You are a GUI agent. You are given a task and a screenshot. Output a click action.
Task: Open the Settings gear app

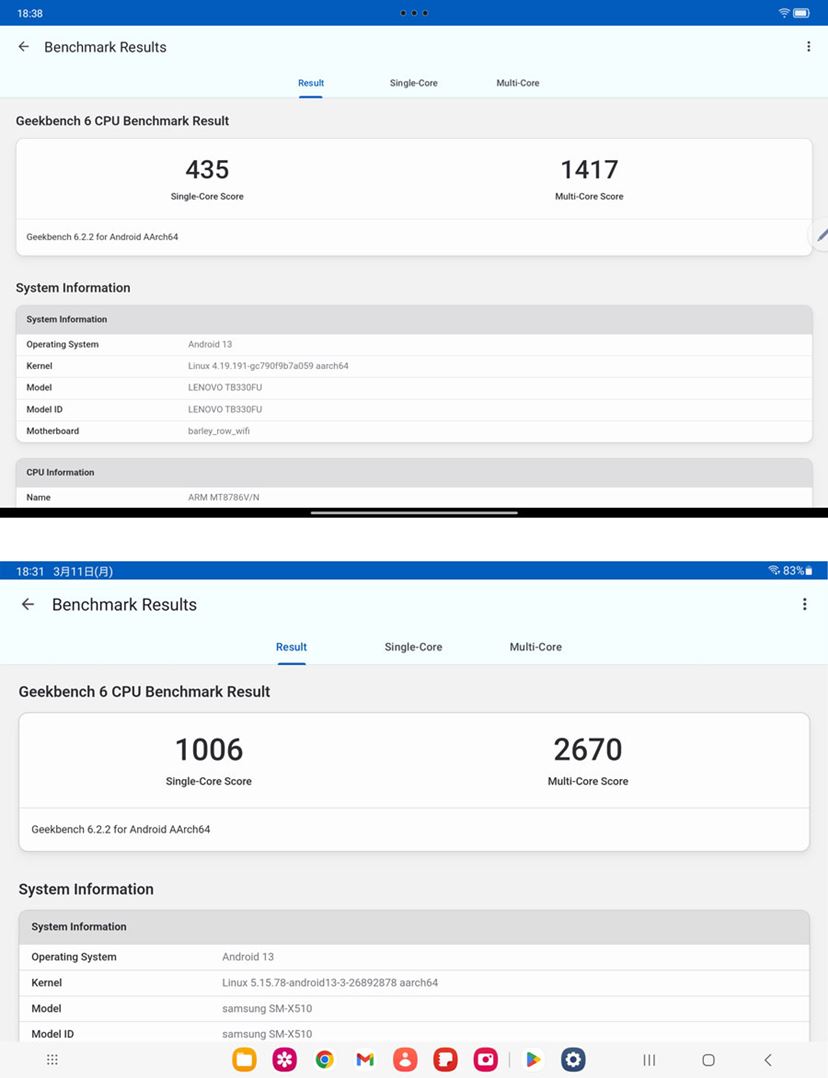click(x=573, y=1059)
